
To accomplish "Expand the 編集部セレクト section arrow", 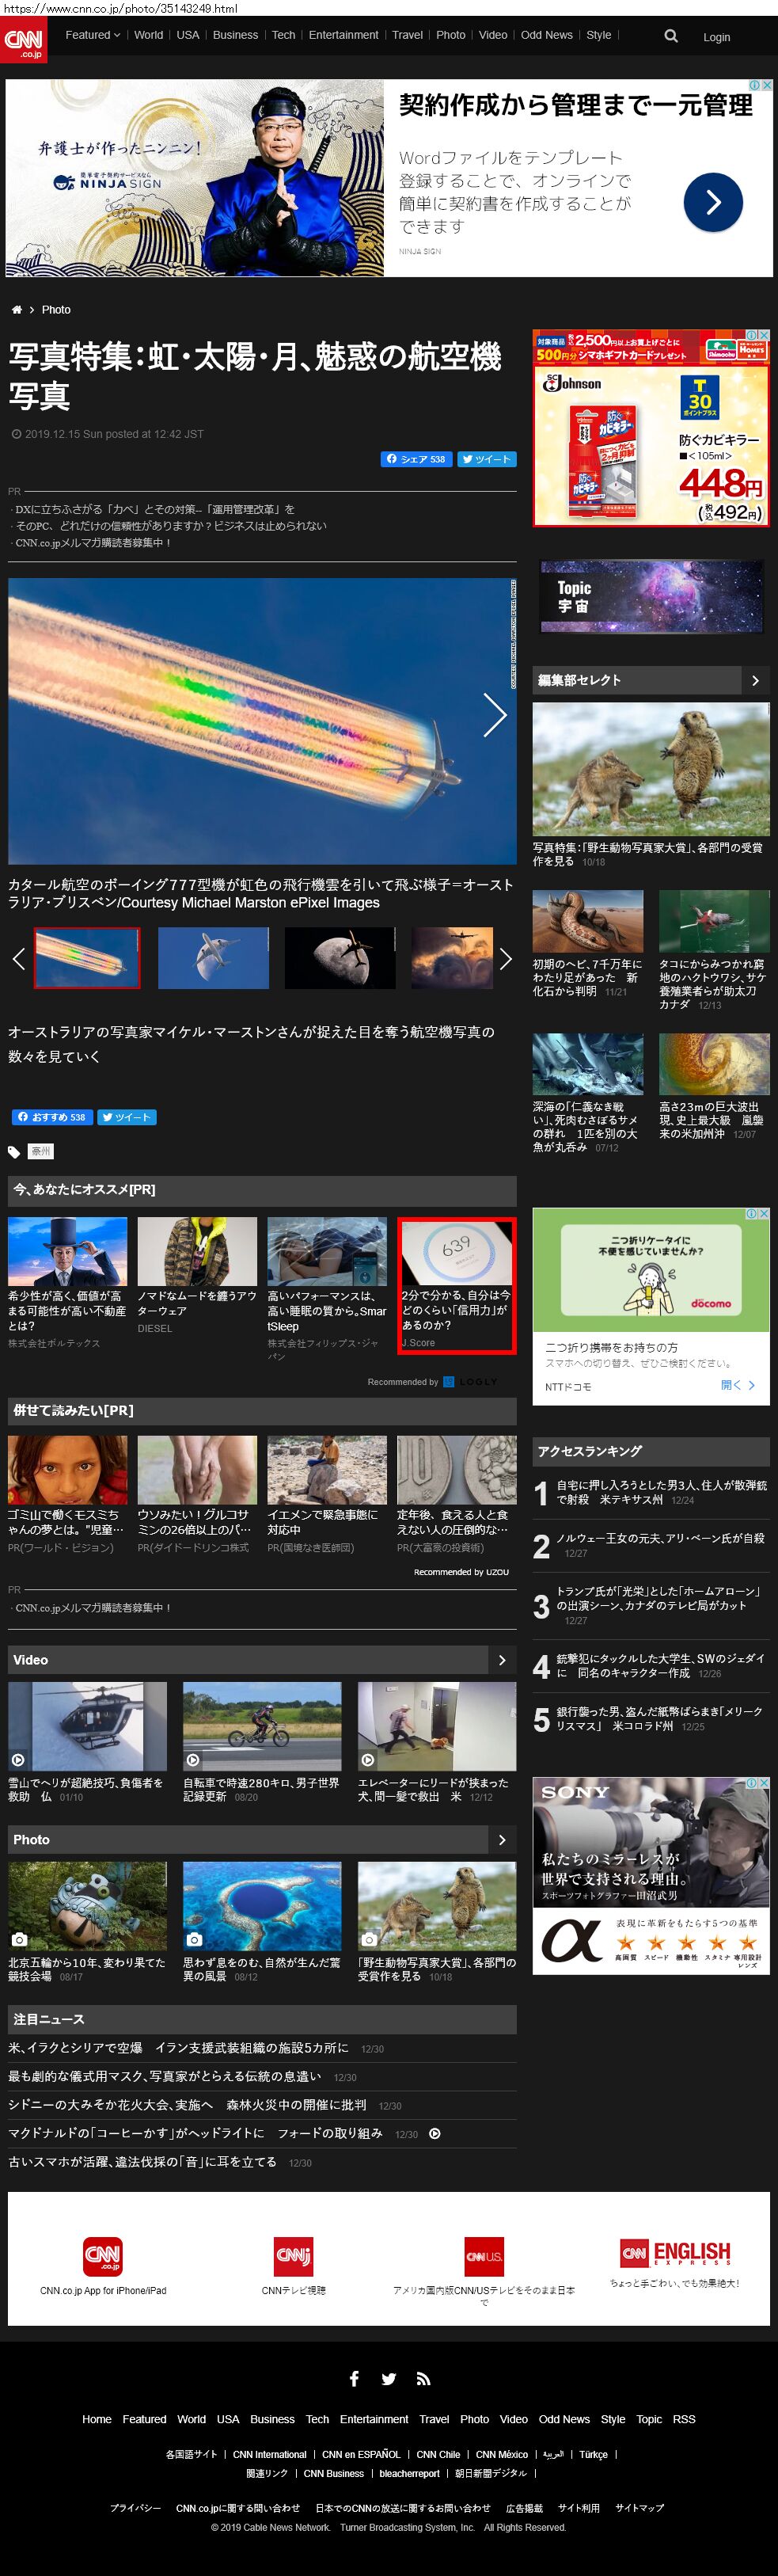I will (x=755, y=680).
